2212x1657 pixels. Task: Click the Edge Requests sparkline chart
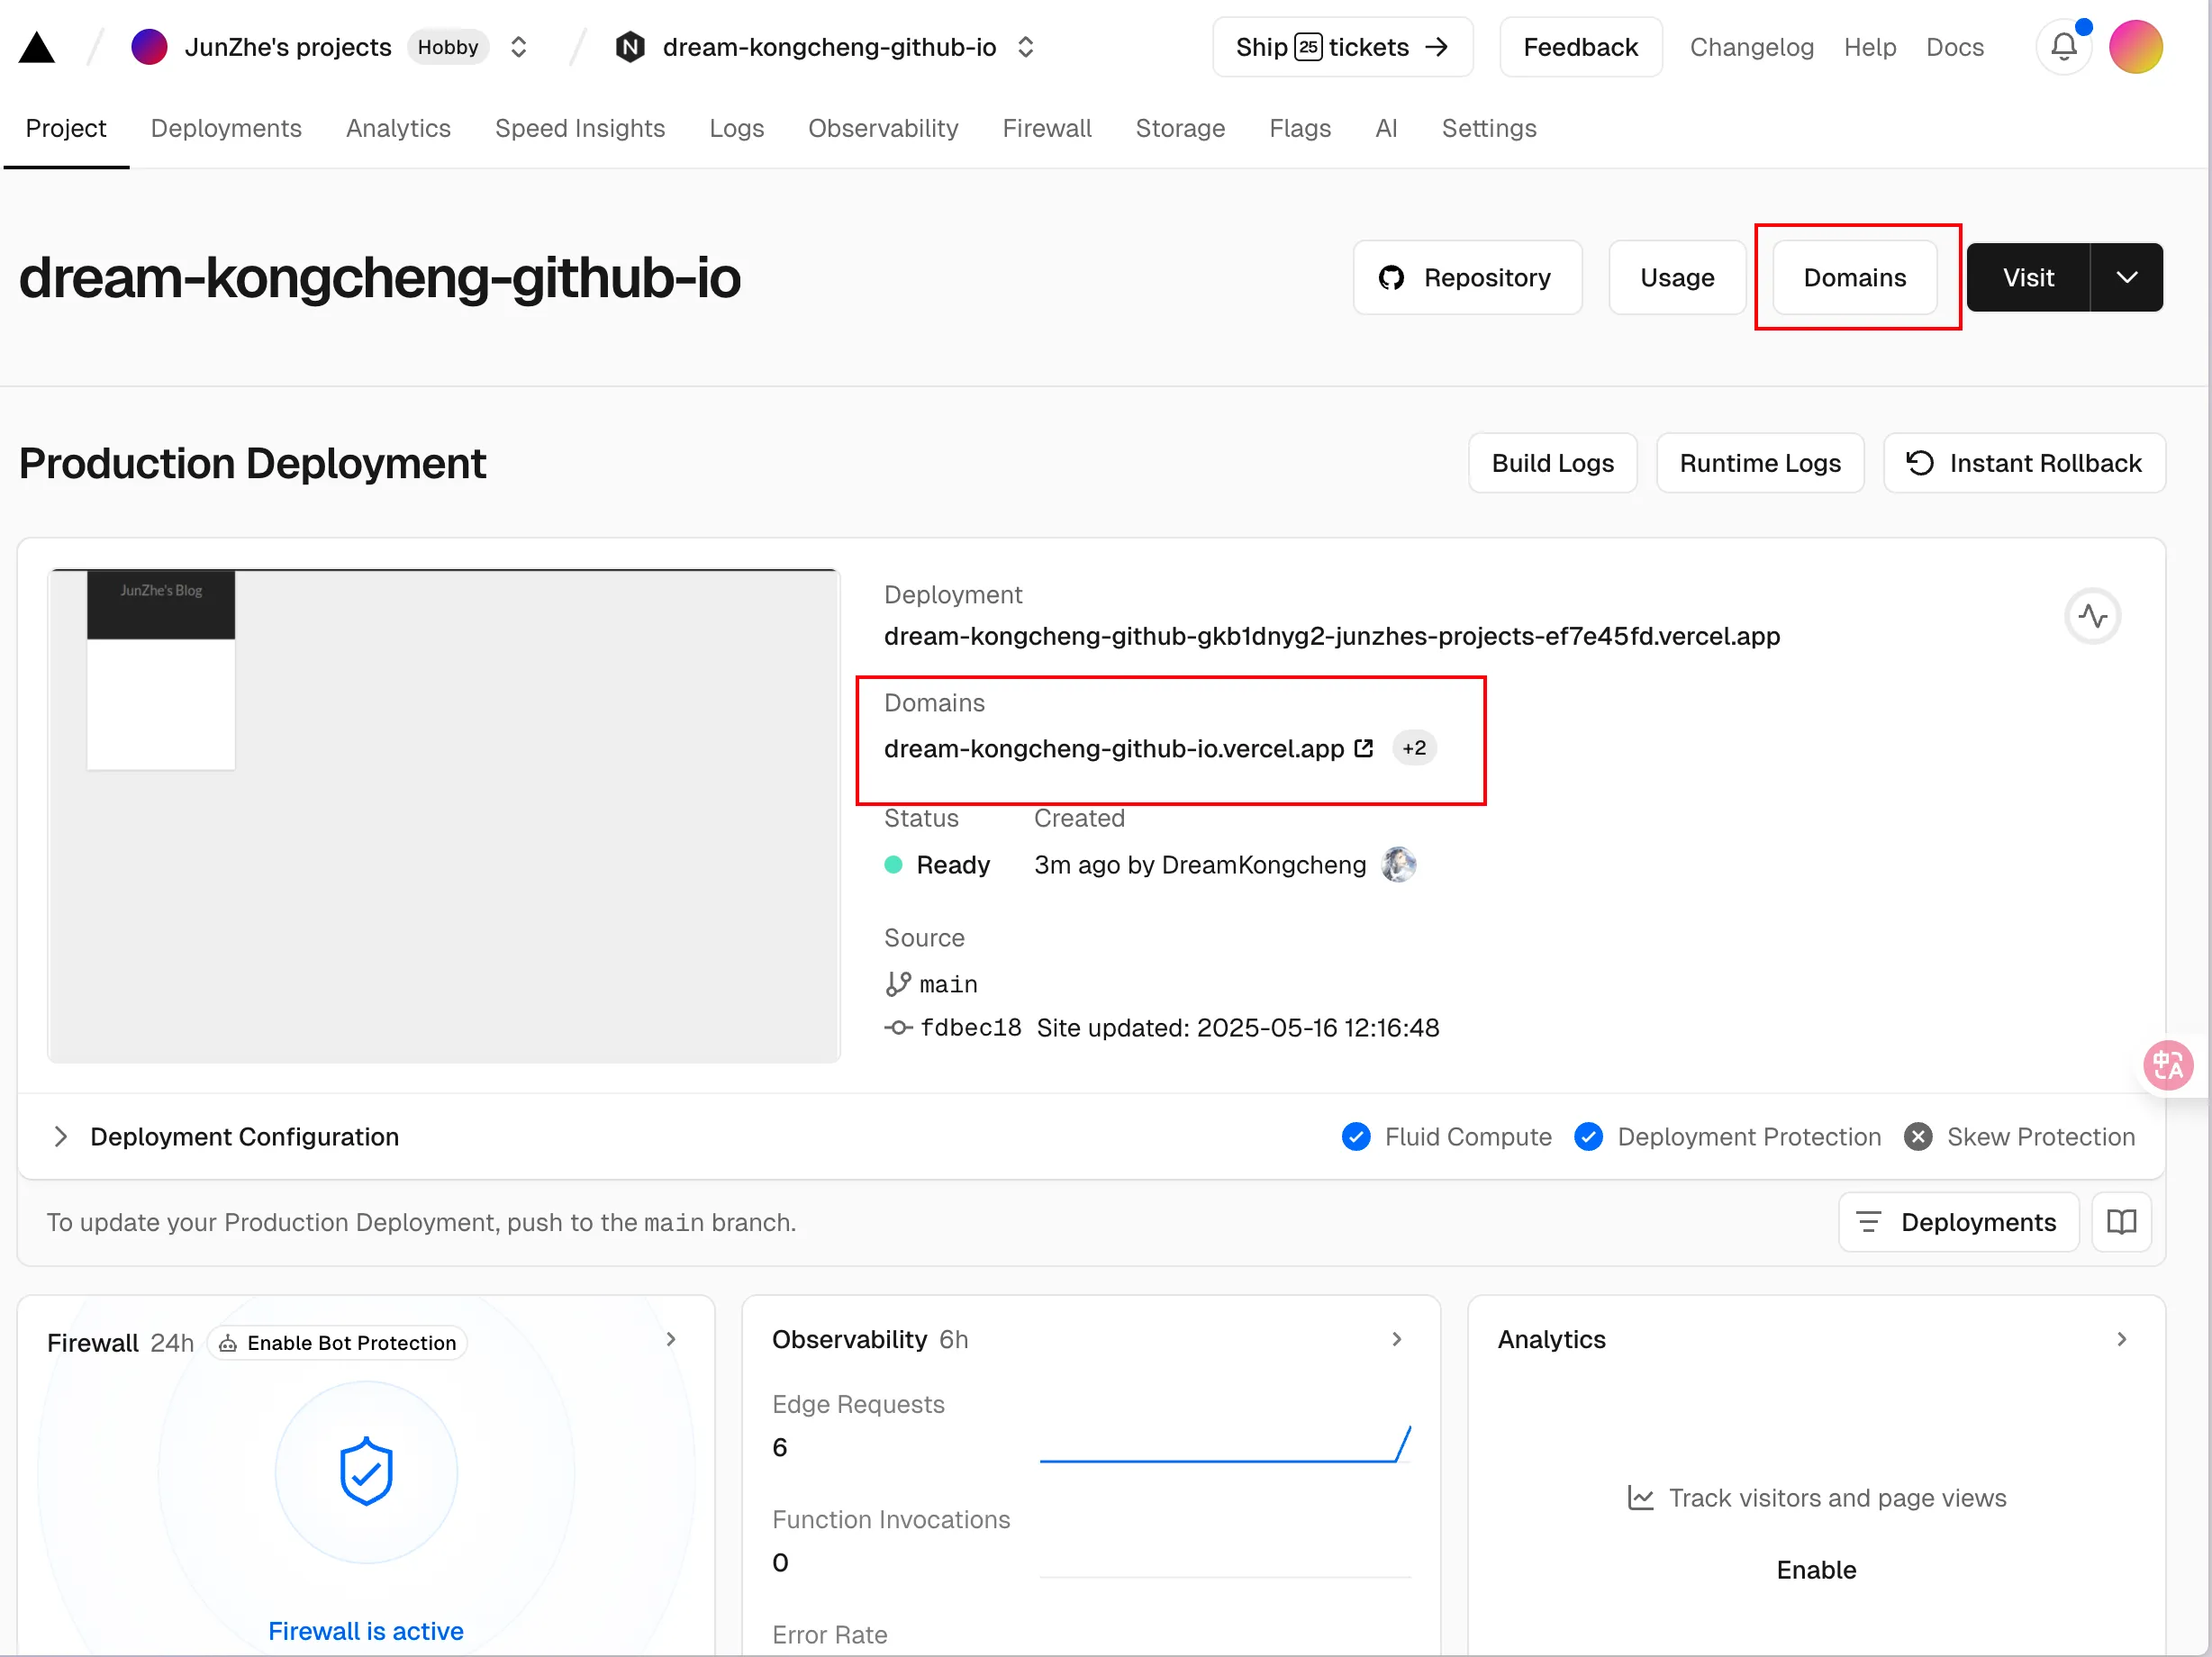1224,1445
